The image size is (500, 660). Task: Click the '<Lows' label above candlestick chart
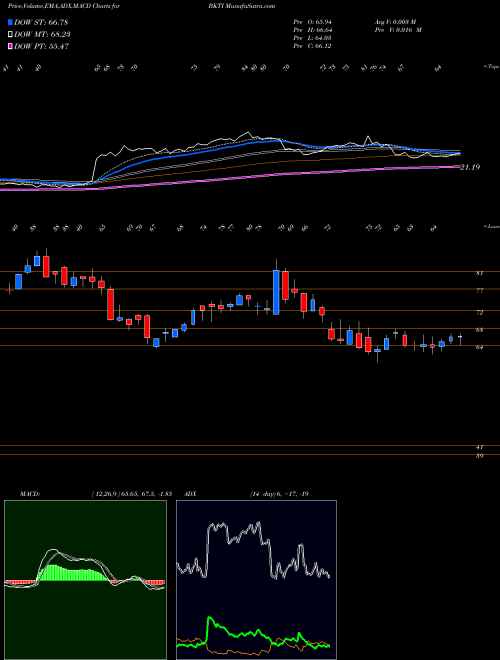[x=491, y=226]
